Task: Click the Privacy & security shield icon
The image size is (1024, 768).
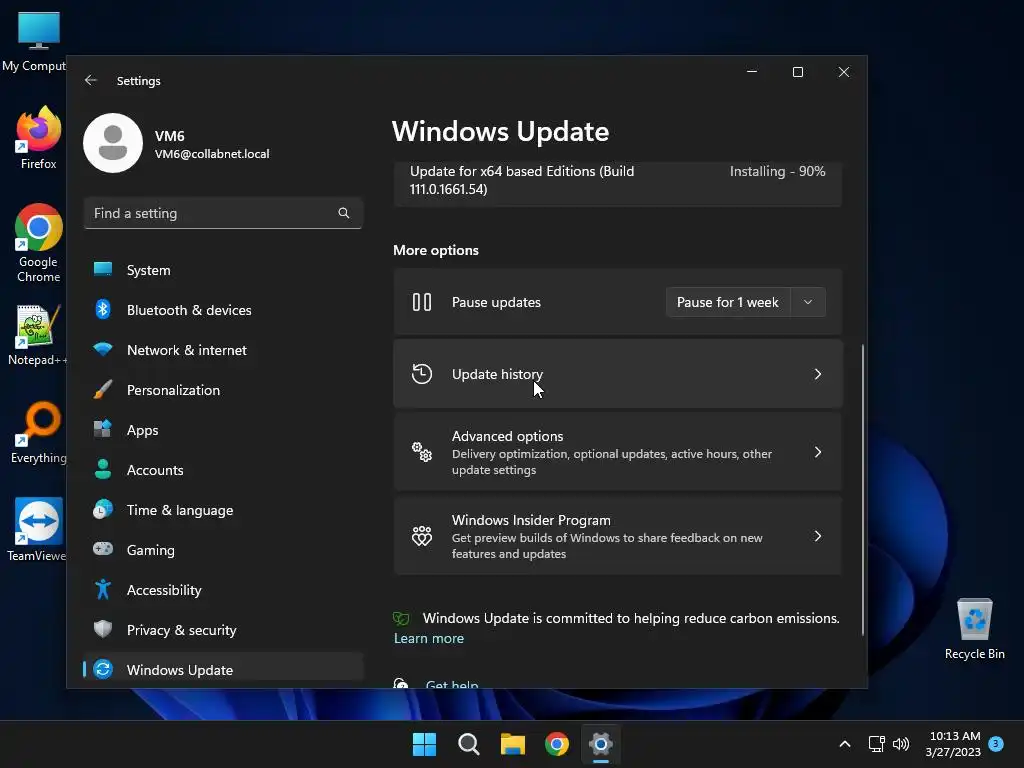Action: 103,629
